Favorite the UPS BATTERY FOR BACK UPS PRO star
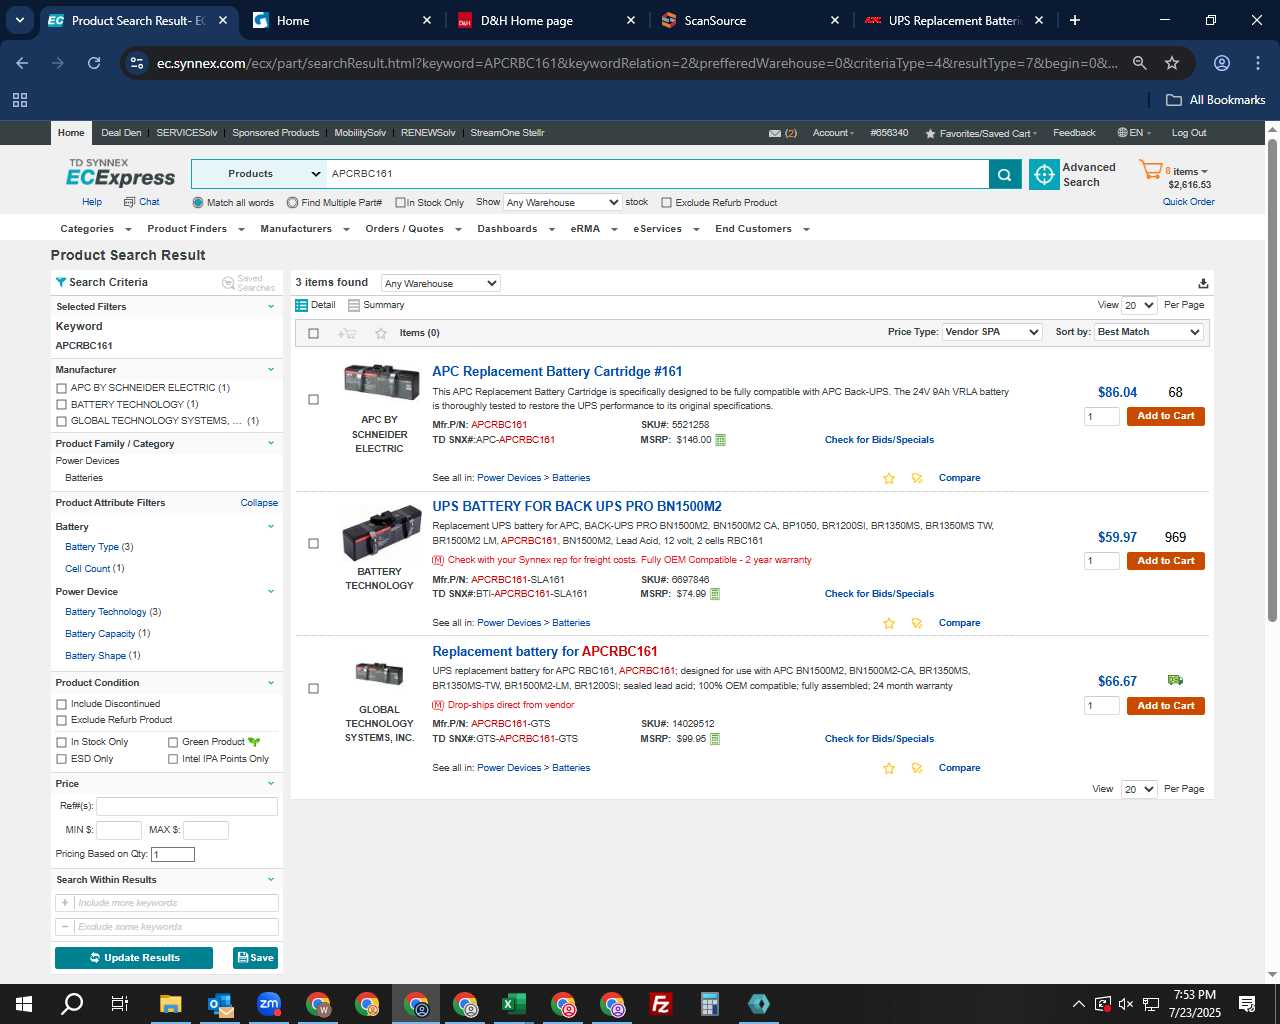 coord(889,623)
